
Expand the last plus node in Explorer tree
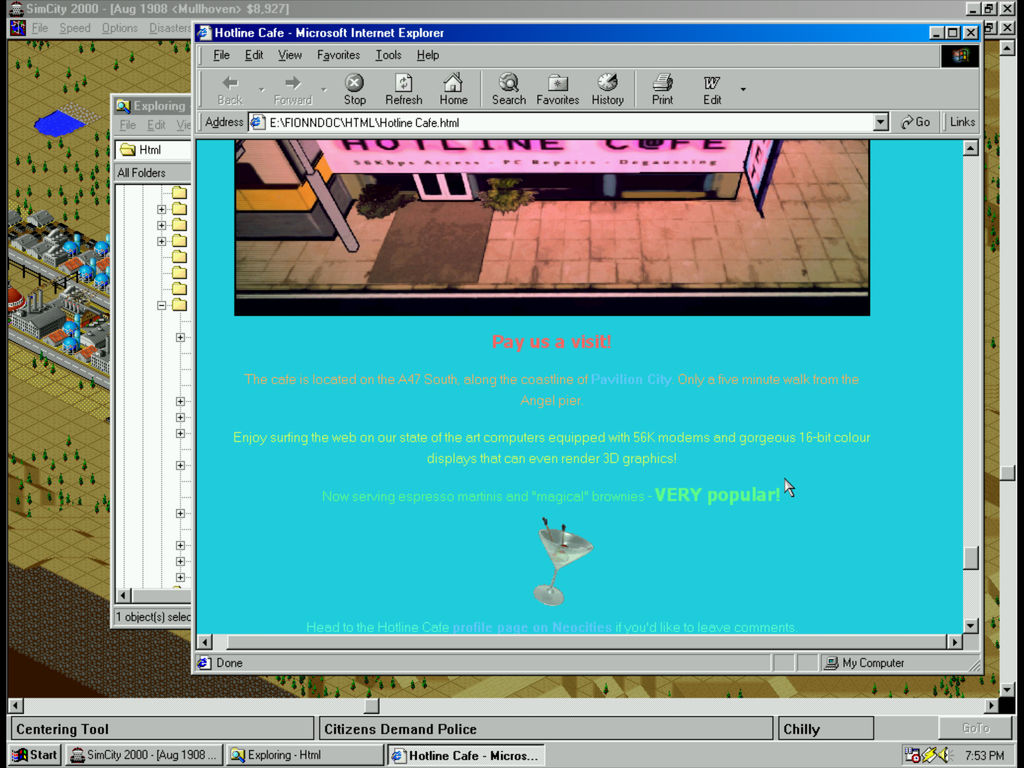tap(180, 577)
